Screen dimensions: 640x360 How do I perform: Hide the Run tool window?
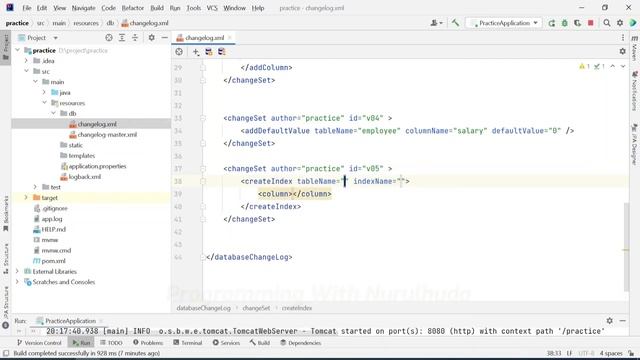pos(622,321)
